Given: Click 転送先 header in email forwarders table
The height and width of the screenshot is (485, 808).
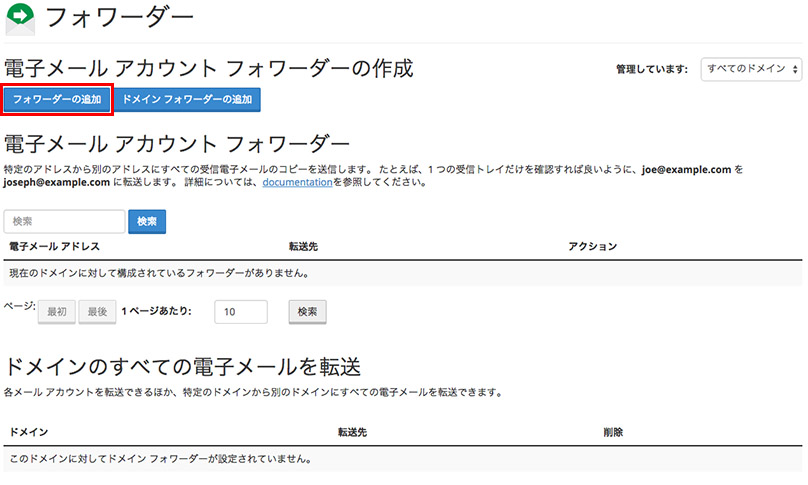Looking at the screenshot, I should 302,246.
